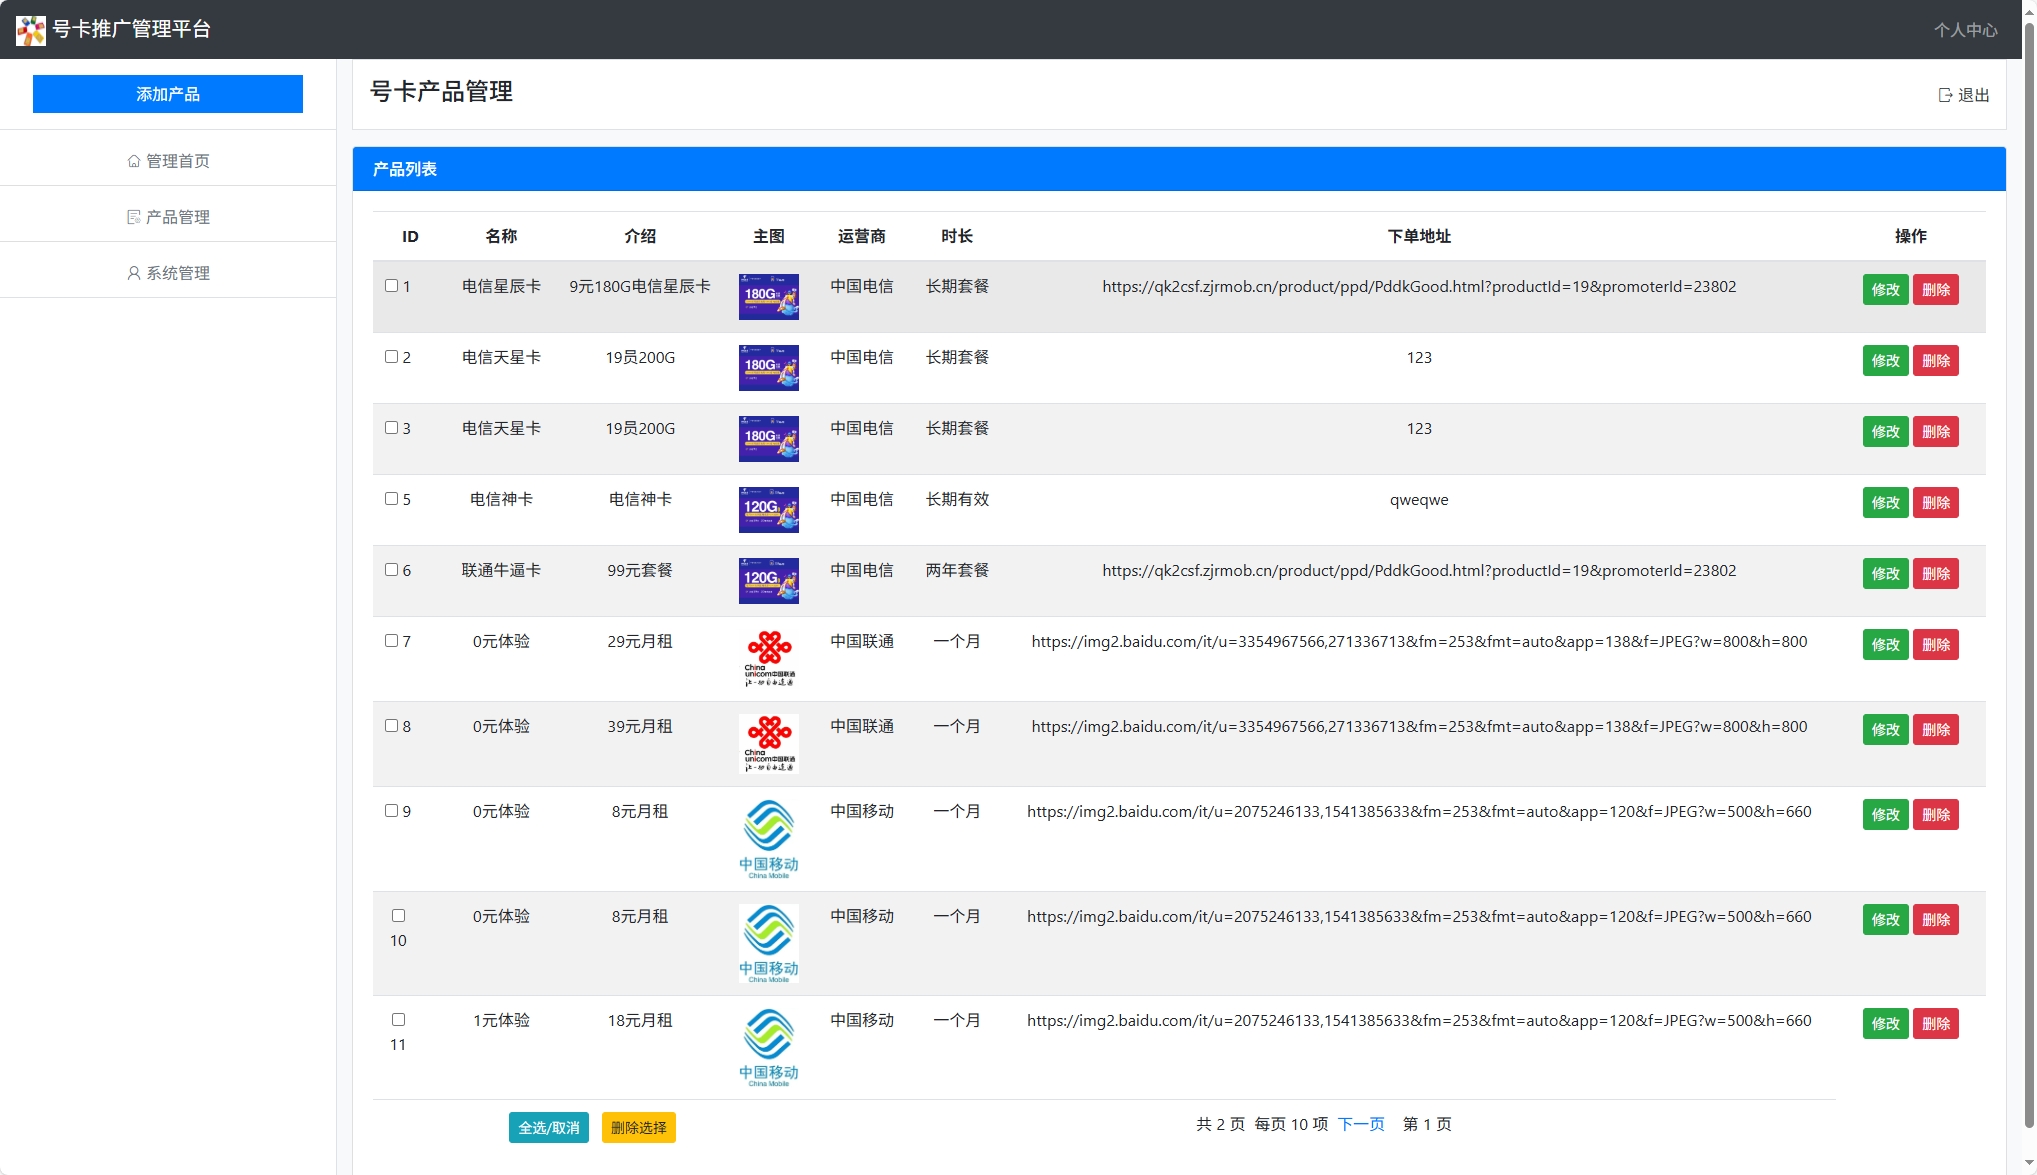Viewport: 2037px width, 1175px height.
Task: Check the checkbox for product ID 9
Action: pyautogui.click(x=392, y=811)
